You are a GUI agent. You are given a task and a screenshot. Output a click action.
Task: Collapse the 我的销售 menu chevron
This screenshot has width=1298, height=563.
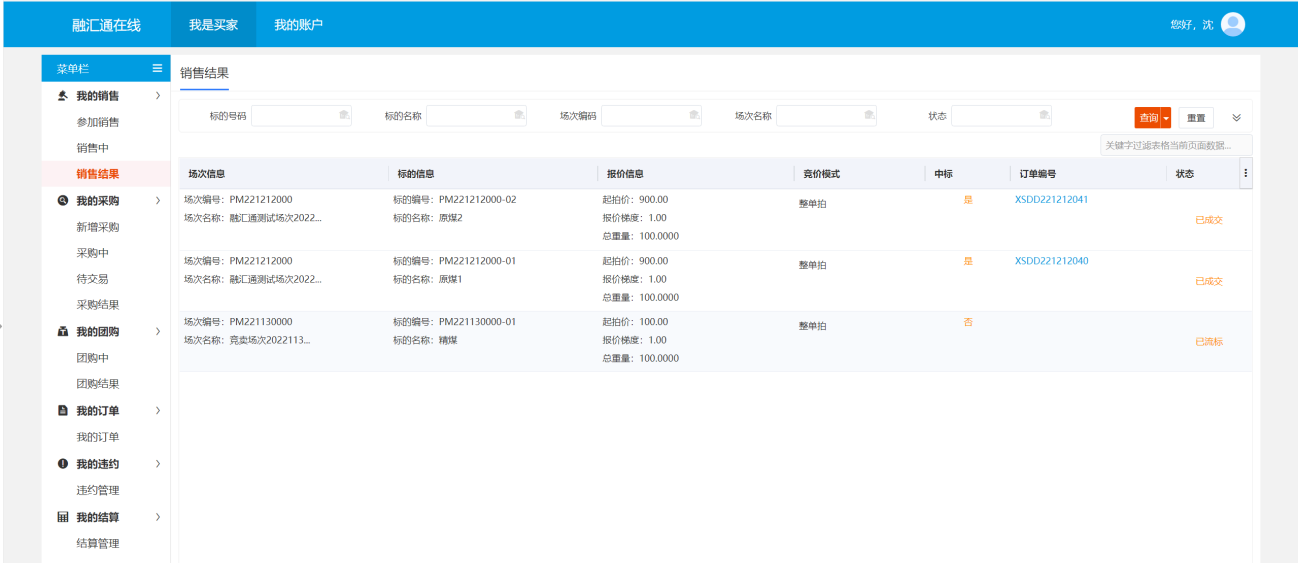(157, 96)
